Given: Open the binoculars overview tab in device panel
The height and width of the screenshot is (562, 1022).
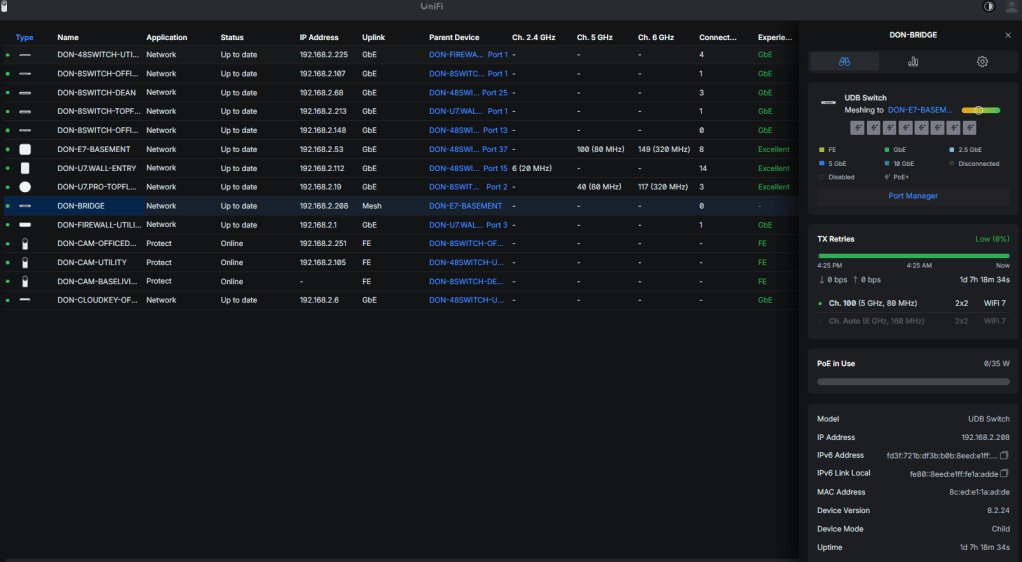Looking at the screenshot, I should point(845,62).
